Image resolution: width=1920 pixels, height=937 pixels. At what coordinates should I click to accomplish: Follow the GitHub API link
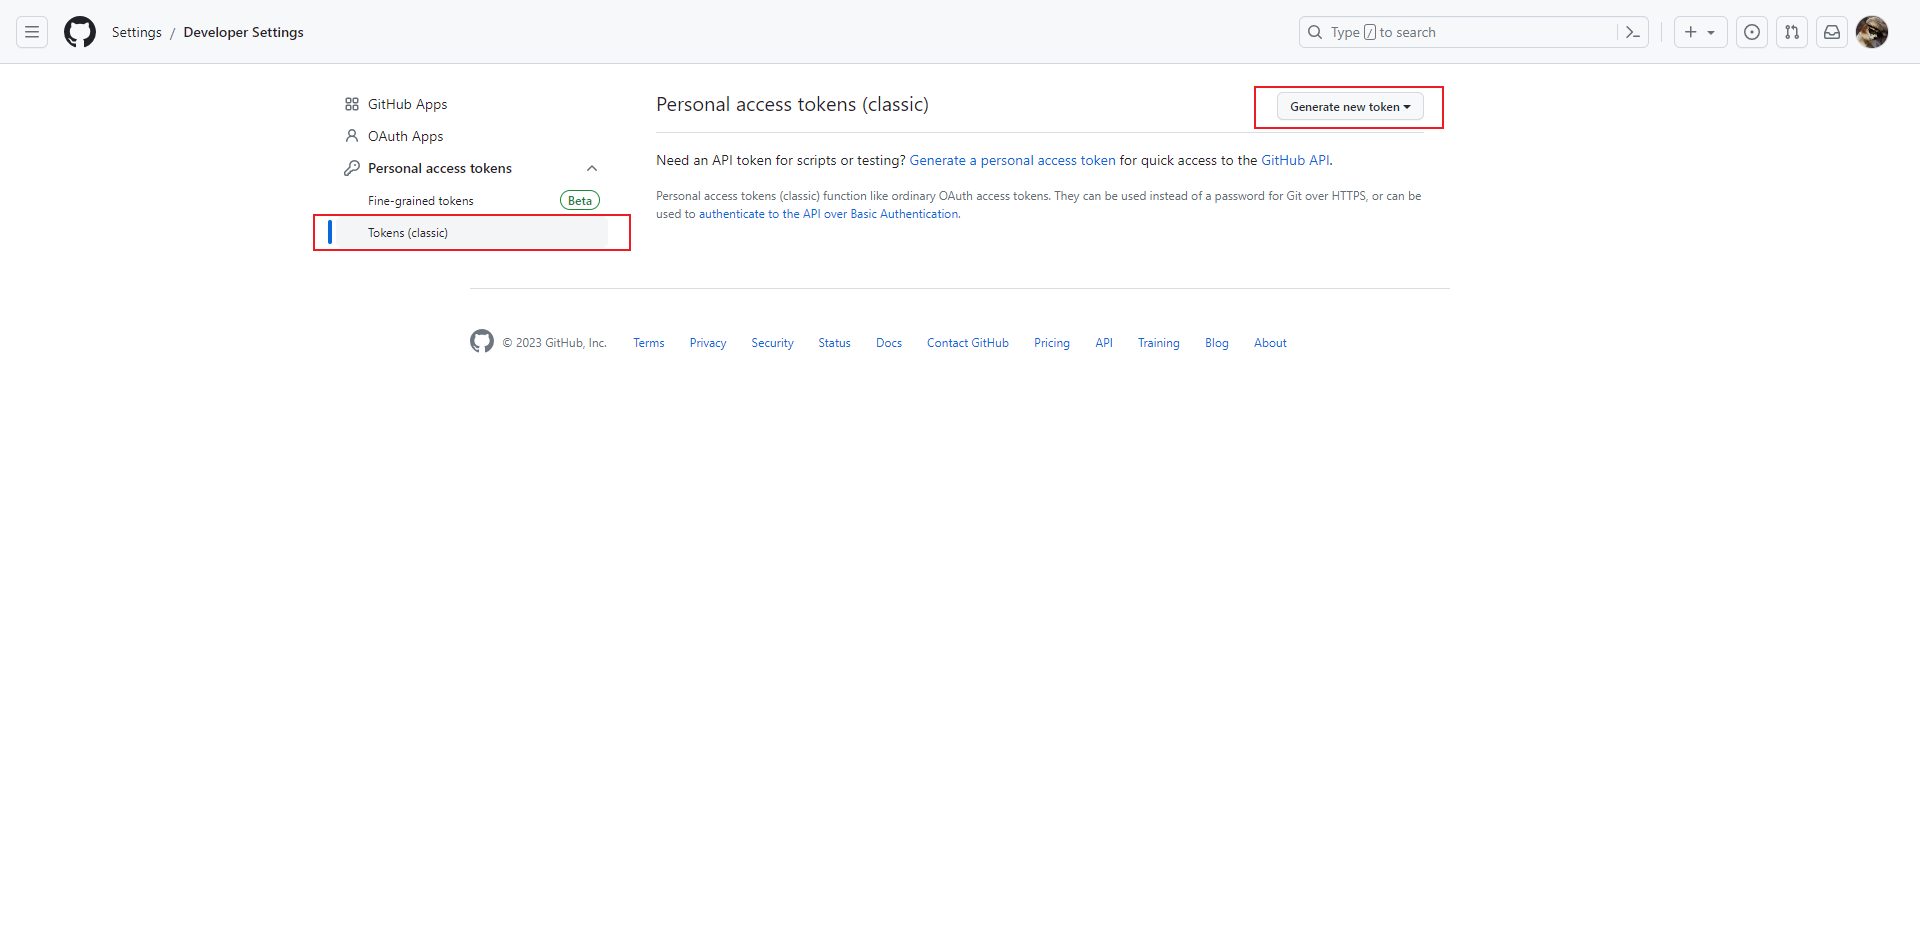coord(1295,160)
